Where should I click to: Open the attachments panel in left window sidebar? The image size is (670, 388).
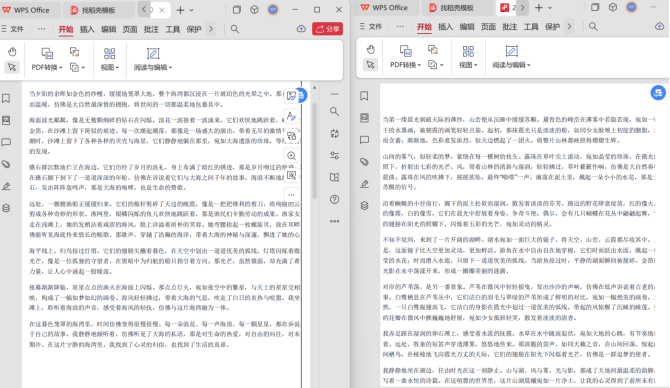pos(6,164)
